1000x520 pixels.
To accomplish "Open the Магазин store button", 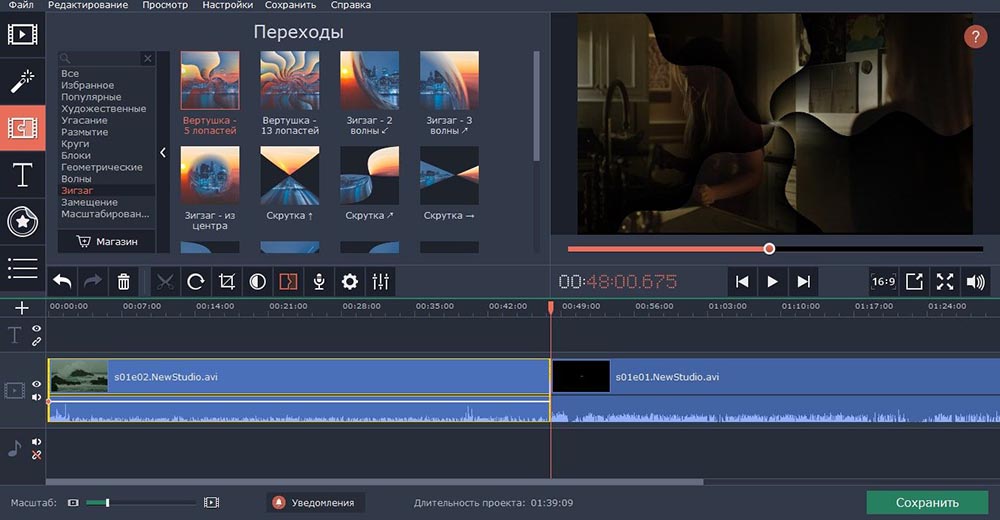I will pyautogui.click(x=107, y=241).
